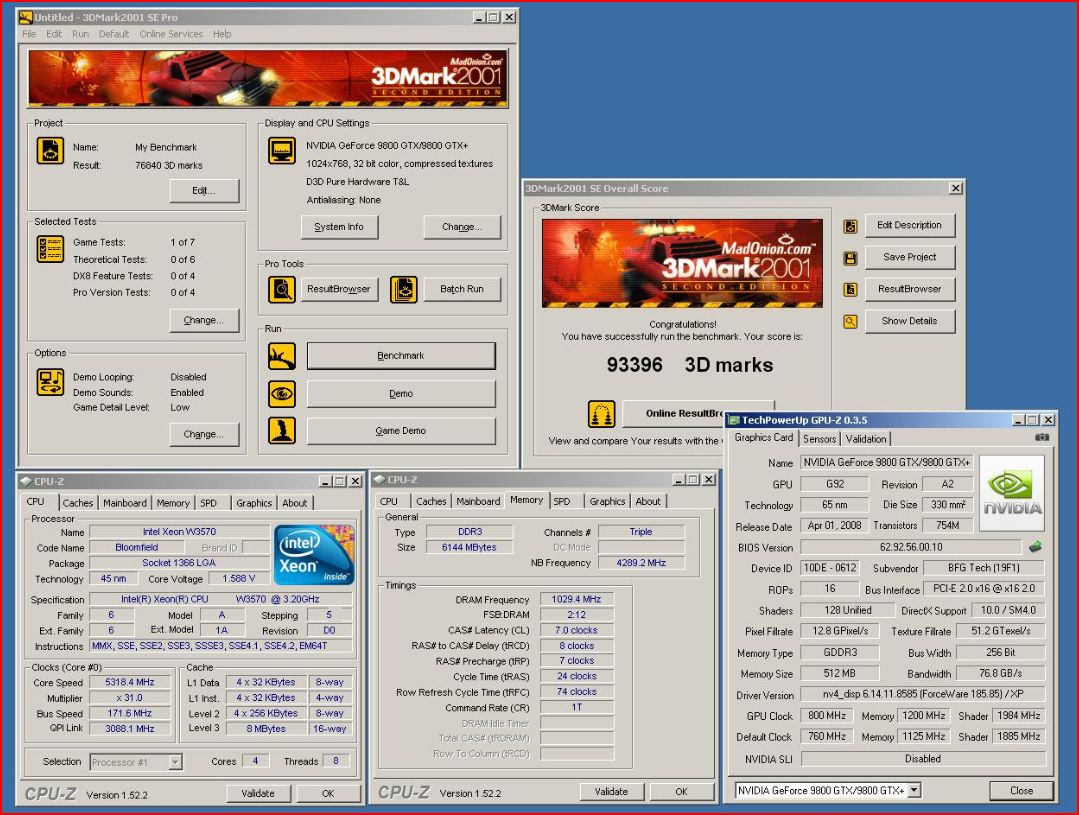Click Change... button under Selected Tests
The width and height of the screenshot is (1079, 815).
click(204, 320)
